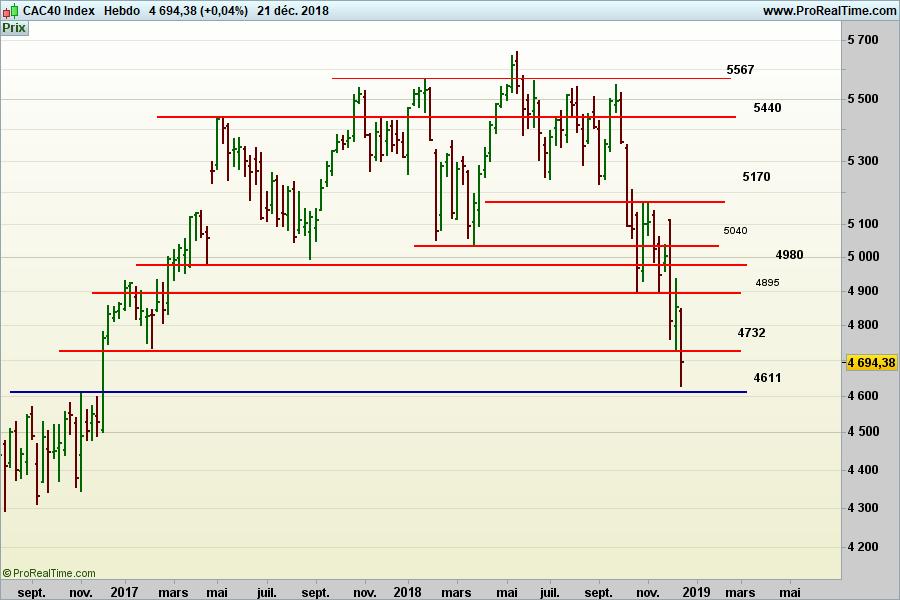Viewport: 900px width, 600px height.
Task: Click the Prix panel label
Action: [x=14, y=28]
